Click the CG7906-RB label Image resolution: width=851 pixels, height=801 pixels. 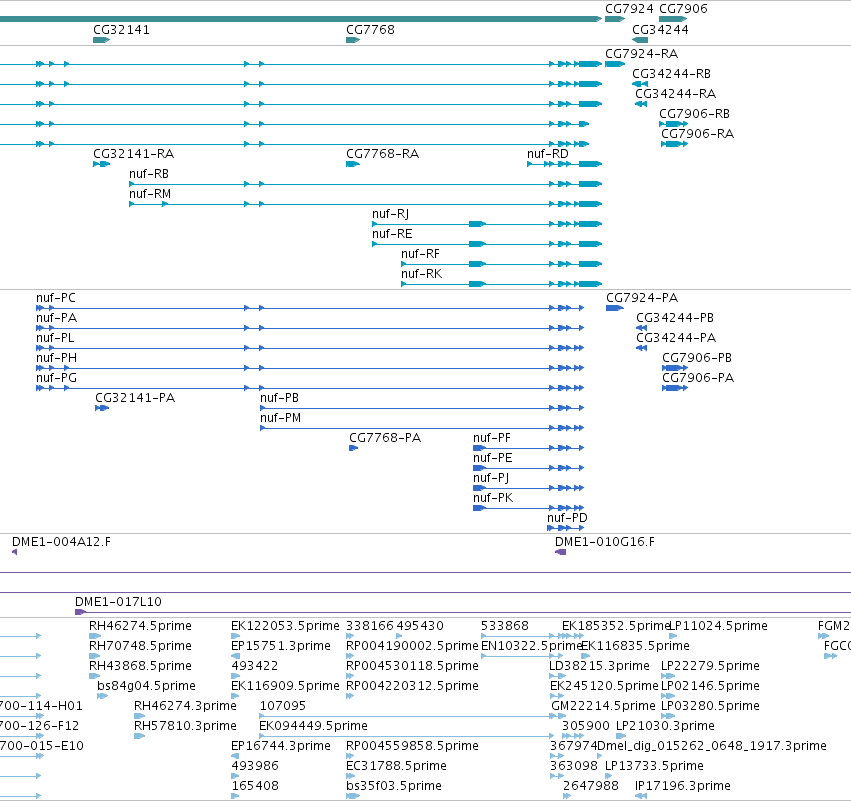695,114
